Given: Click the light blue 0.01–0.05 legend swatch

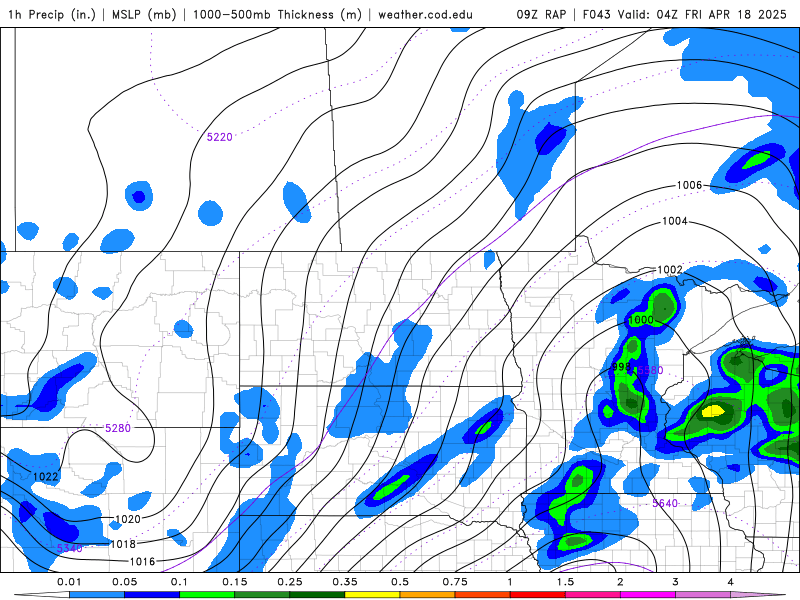Looking at the screenshot, I should [x=97, y=595].
